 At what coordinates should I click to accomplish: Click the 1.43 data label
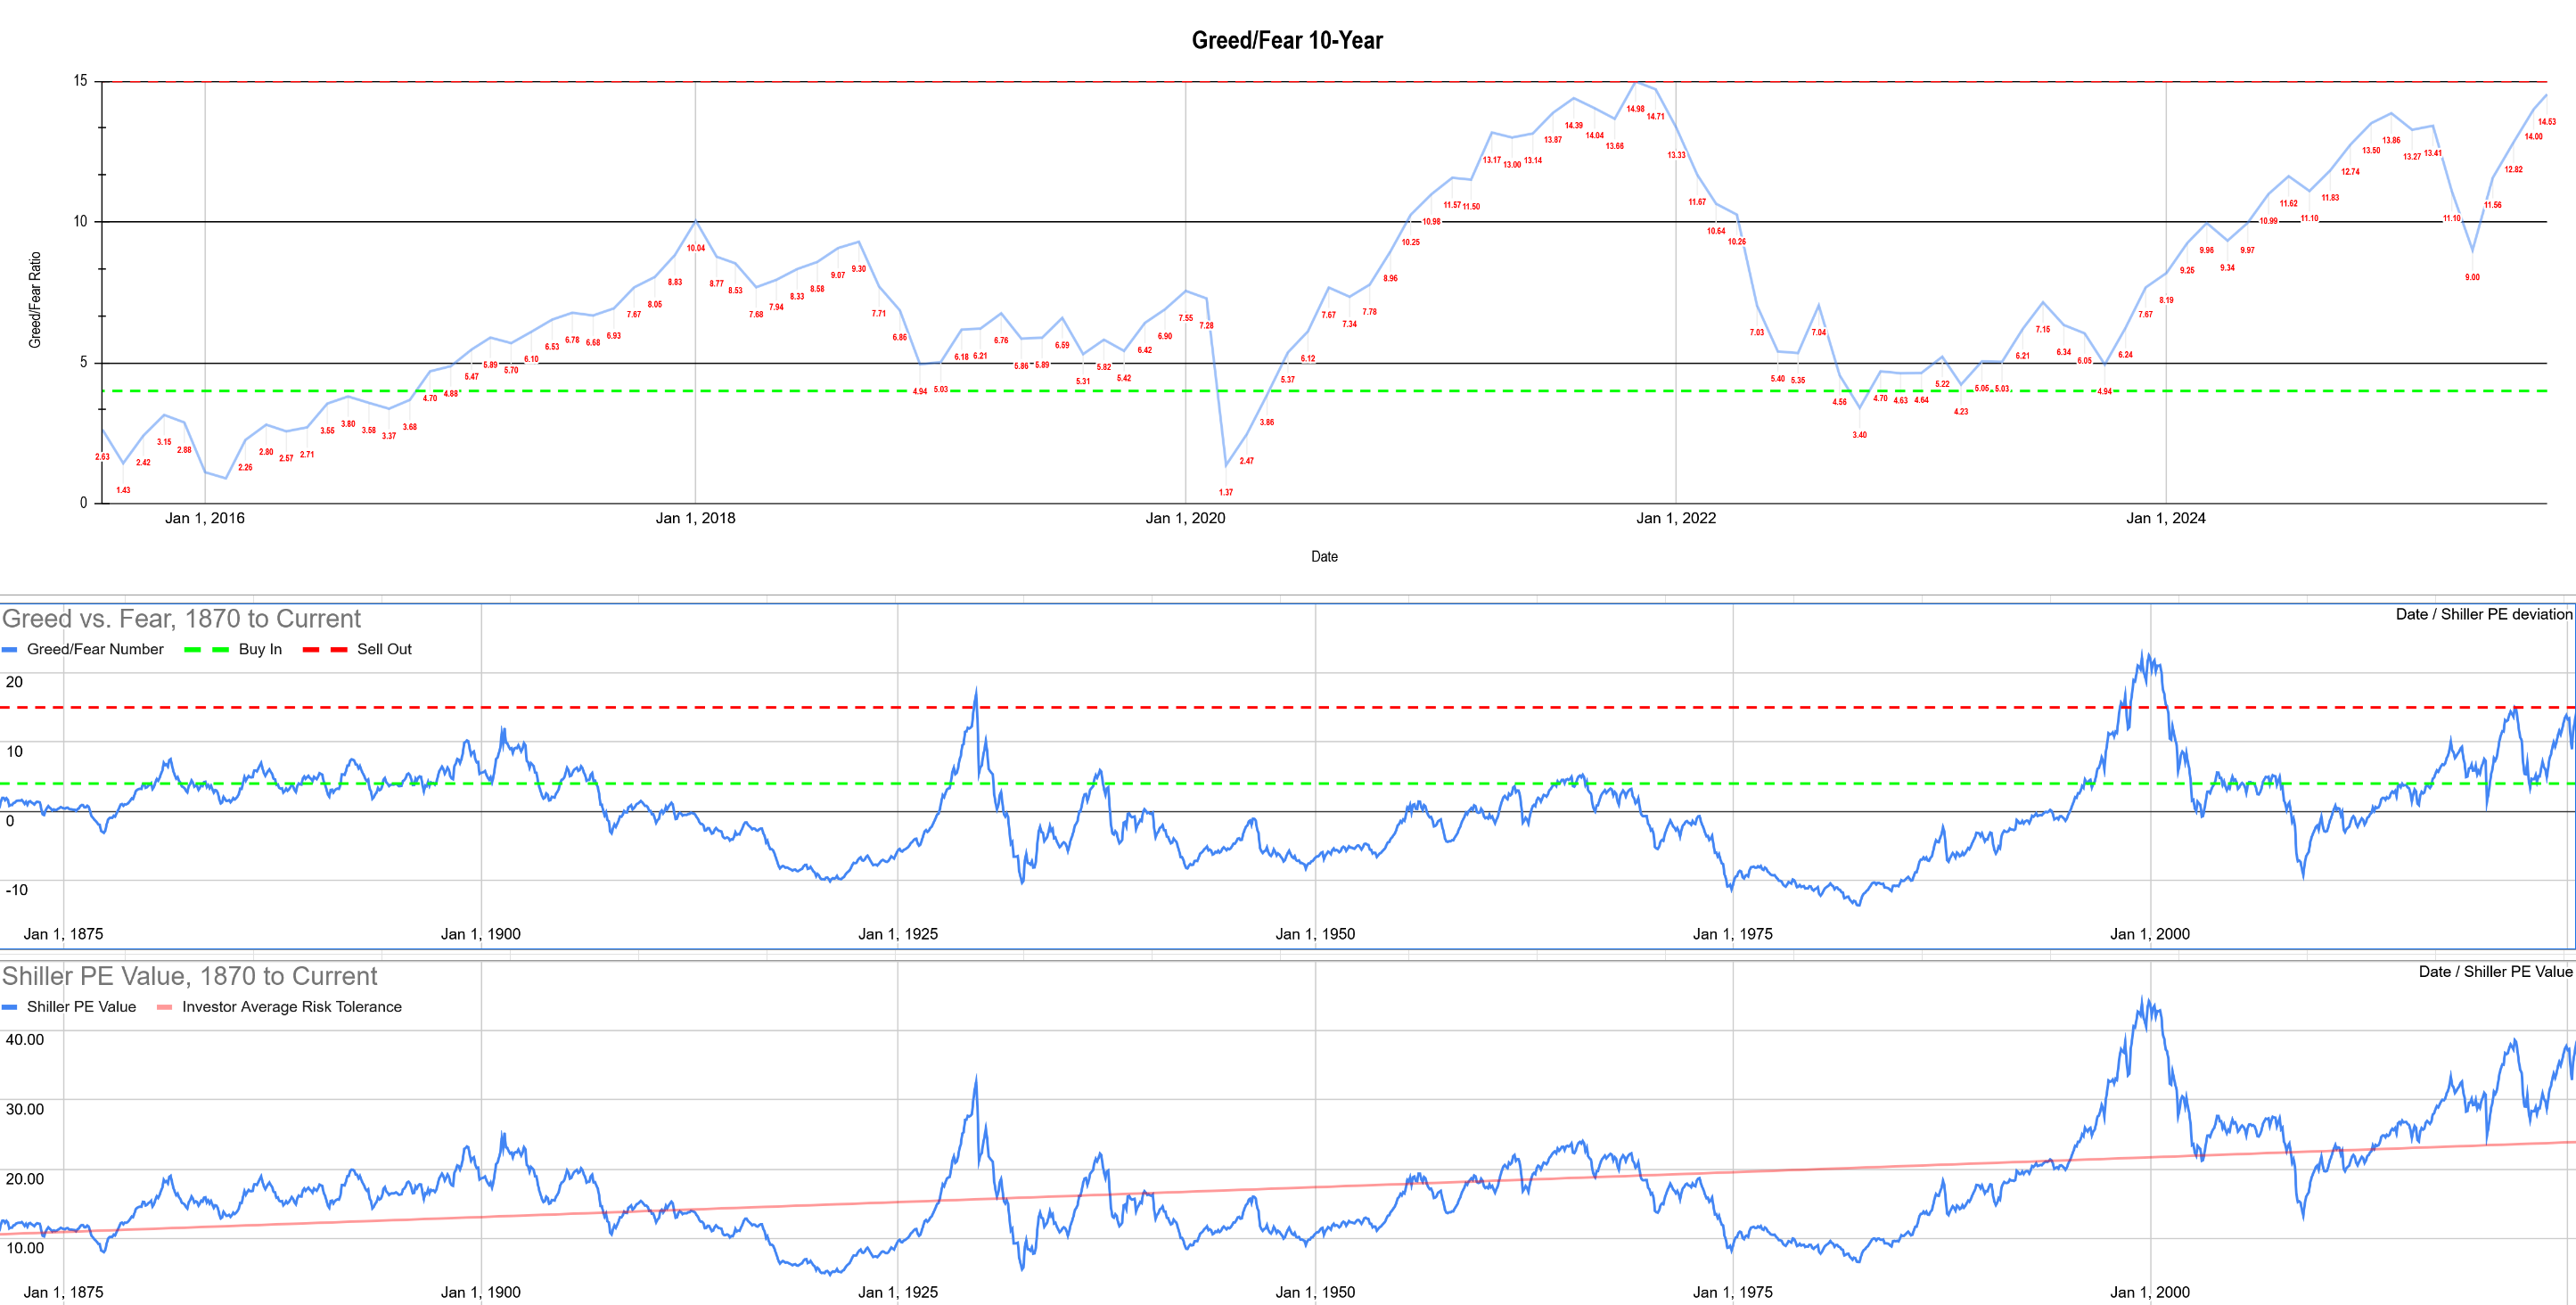(123, 490)
